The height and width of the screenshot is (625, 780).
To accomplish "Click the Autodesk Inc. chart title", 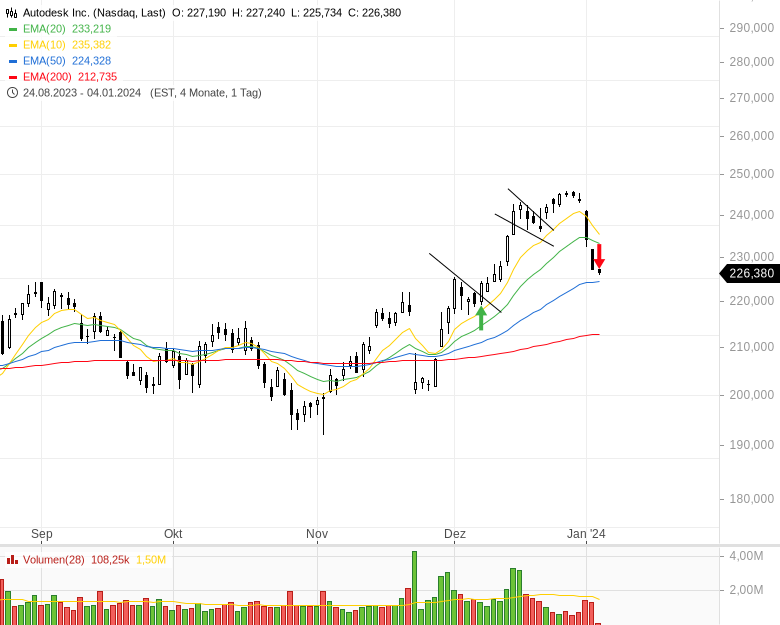I will 94,12.
